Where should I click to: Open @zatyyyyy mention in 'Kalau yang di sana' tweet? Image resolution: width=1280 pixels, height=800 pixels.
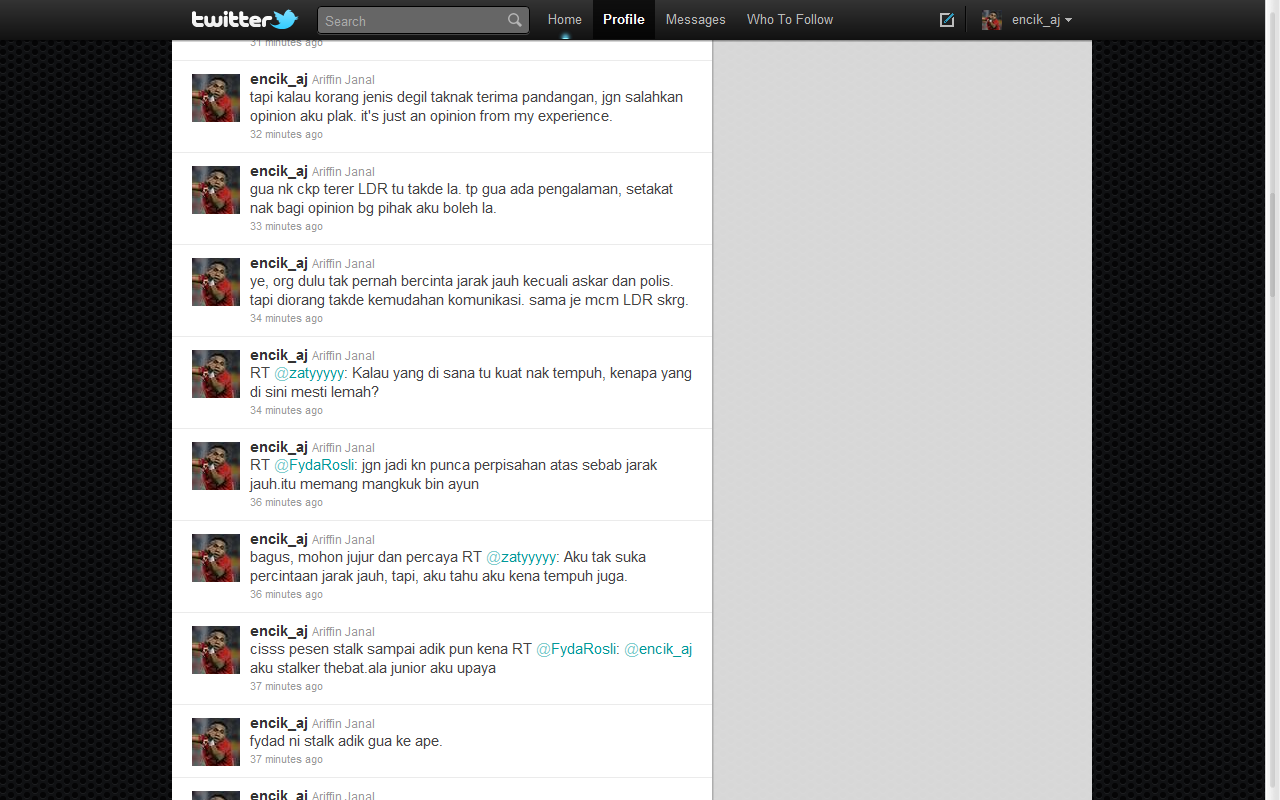(309, 373)
